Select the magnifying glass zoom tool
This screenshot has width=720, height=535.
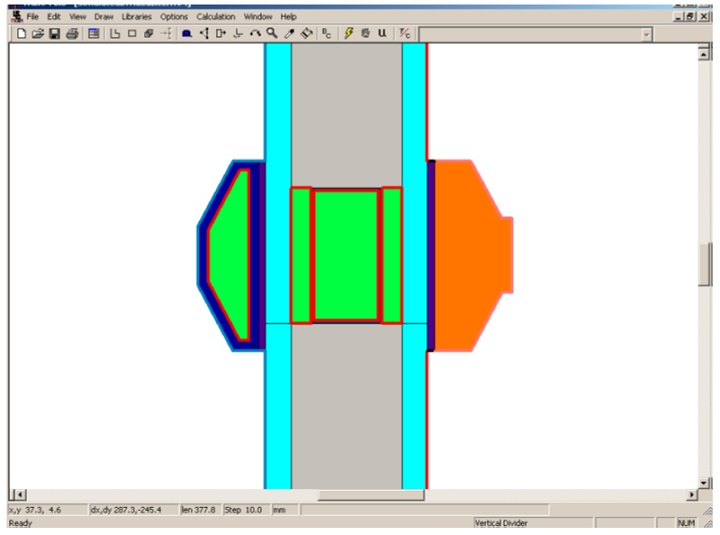272,34
